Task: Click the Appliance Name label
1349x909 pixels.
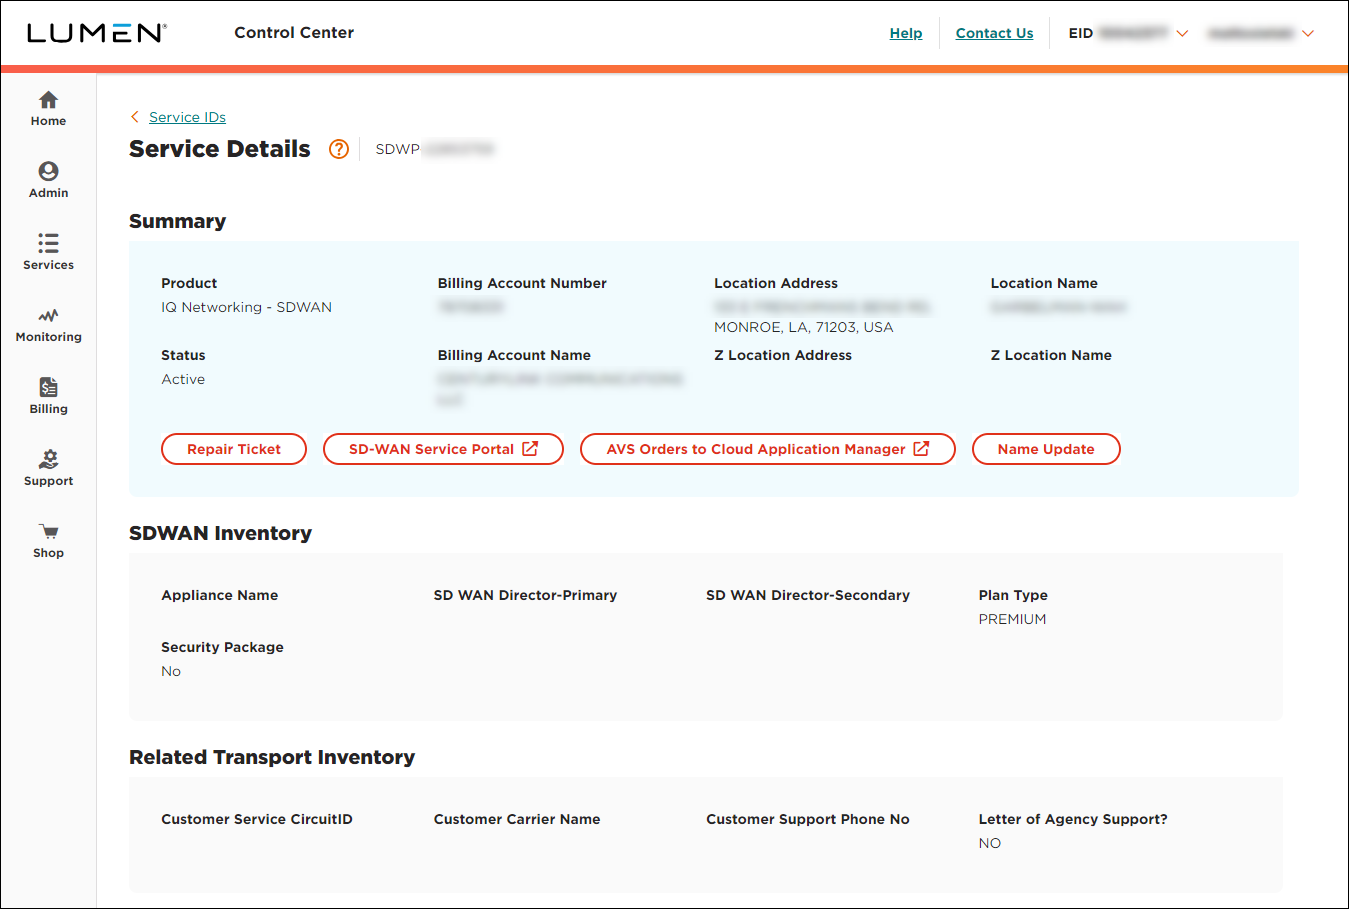Action: (x=220, y=595)
